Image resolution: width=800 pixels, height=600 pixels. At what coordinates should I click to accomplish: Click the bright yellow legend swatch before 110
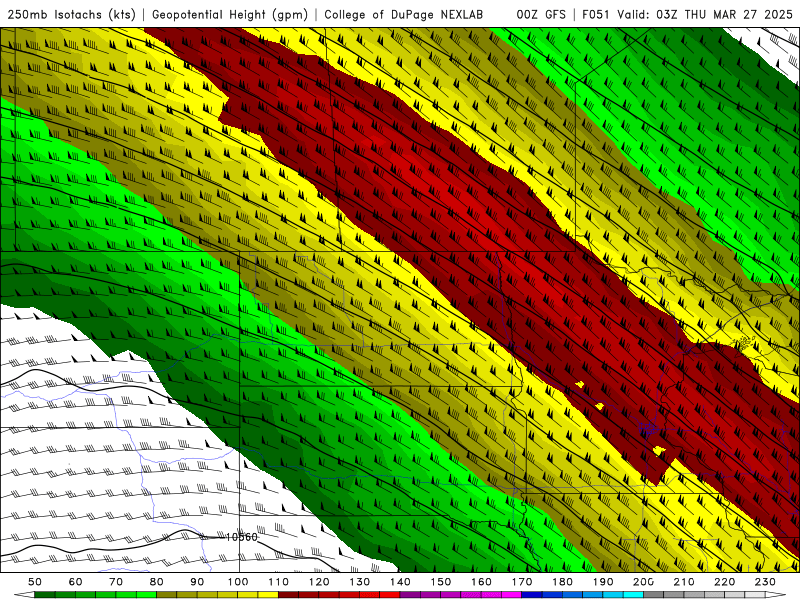[268, 595]
